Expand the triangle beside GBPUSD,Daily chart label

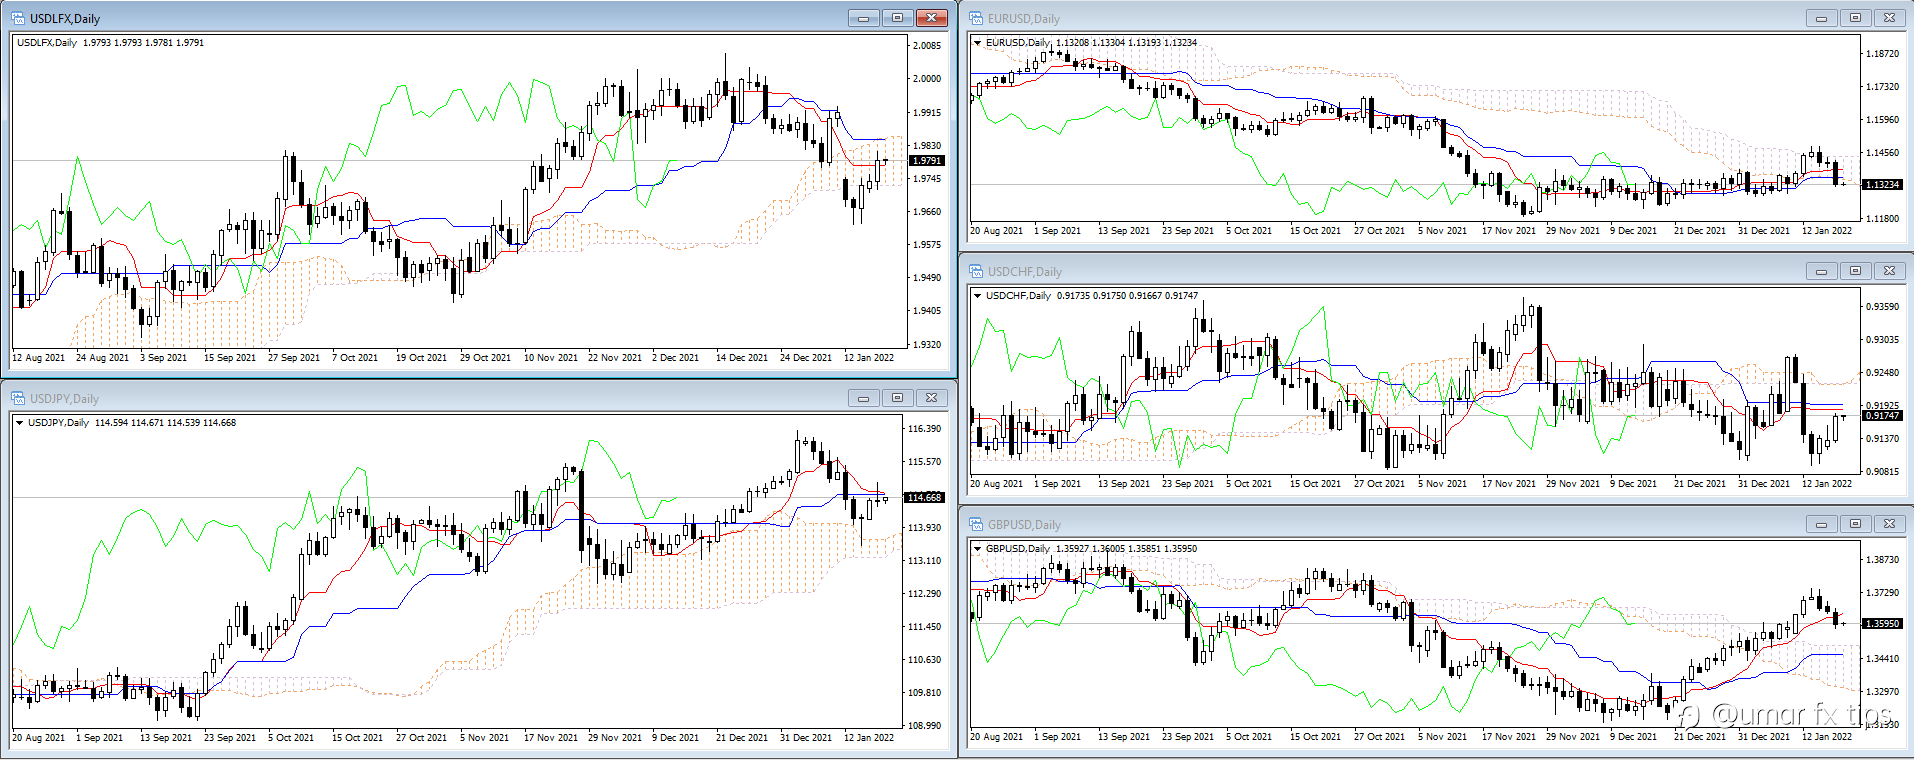click(977, 549)
